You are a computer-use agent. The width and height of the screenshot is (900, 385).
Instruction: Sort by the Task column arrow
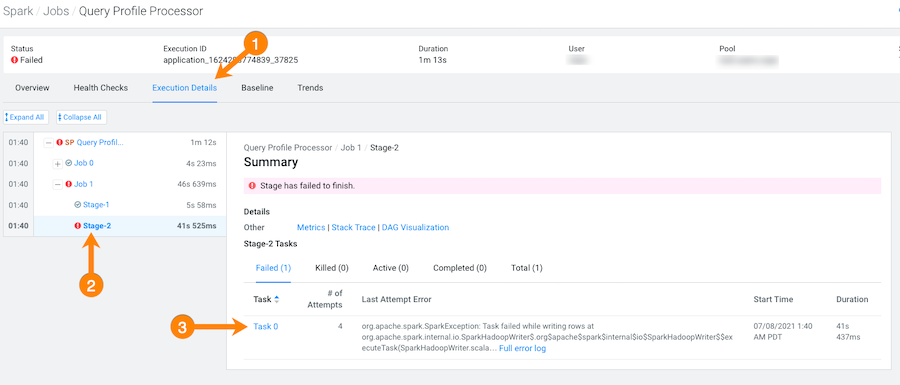(x=277, y=299)
